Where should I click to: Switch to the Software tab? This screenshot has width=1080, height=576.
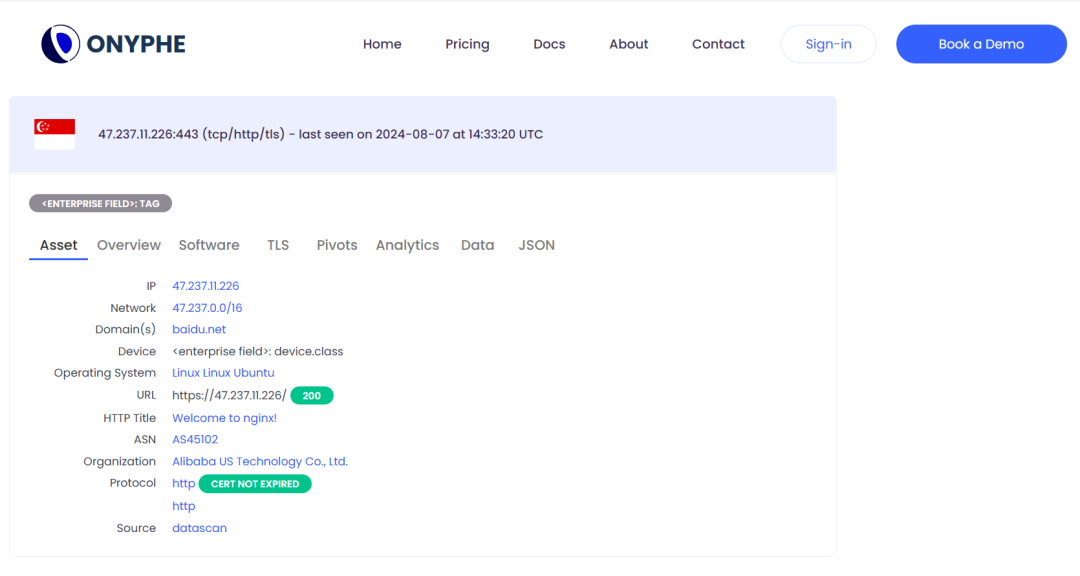click(x=209, y=245)
